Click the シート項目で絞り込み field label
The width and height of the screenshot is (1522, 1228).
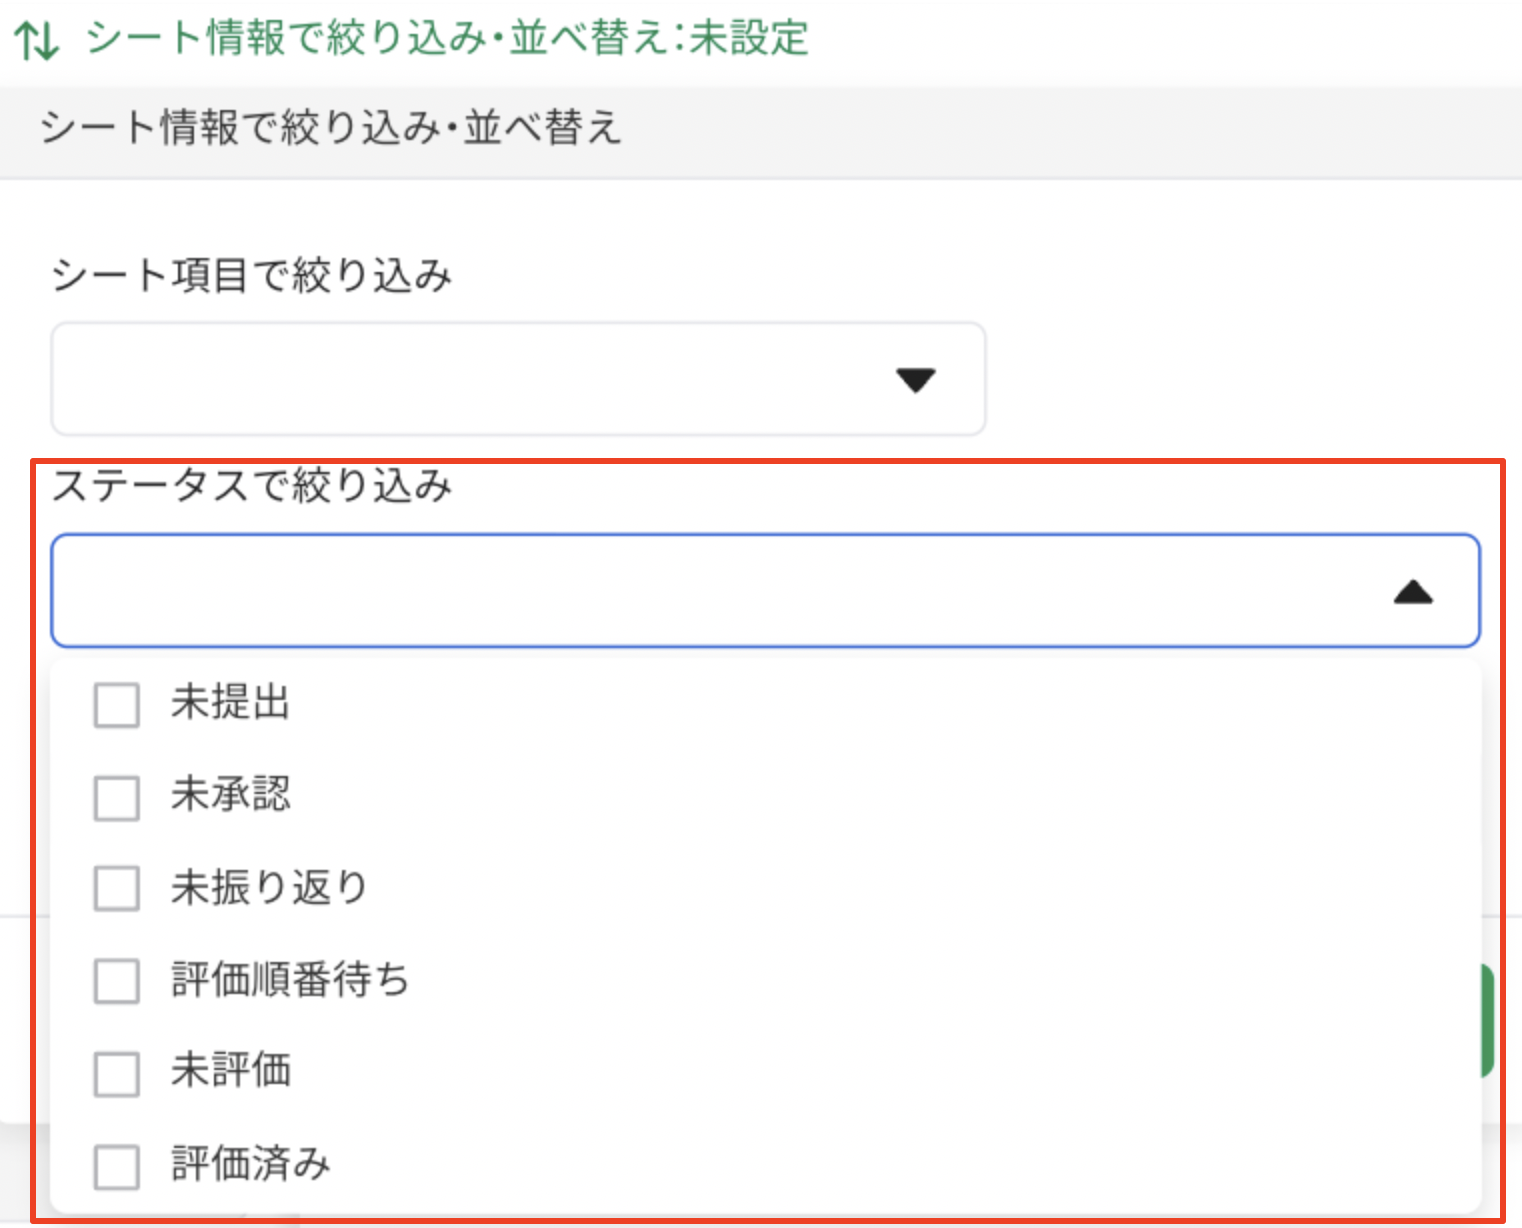coord(252,275)
